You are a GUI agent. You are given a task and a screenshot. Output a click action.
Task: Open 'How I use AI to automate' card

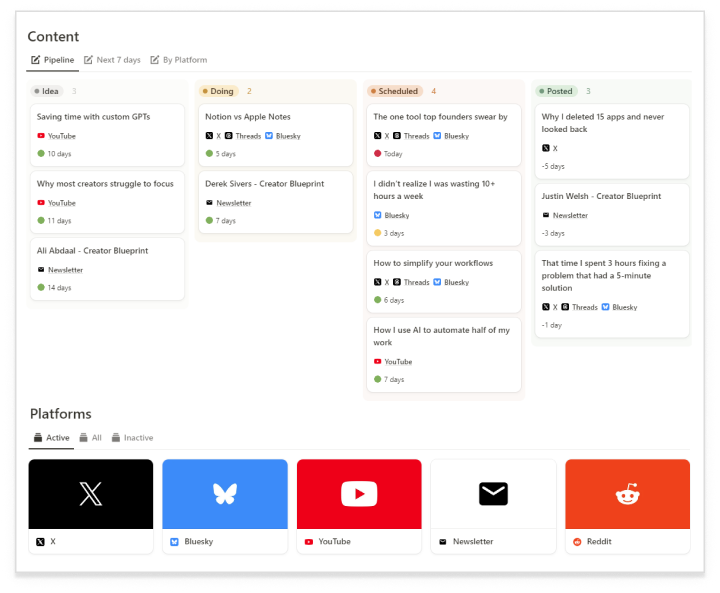coord(444,355)
